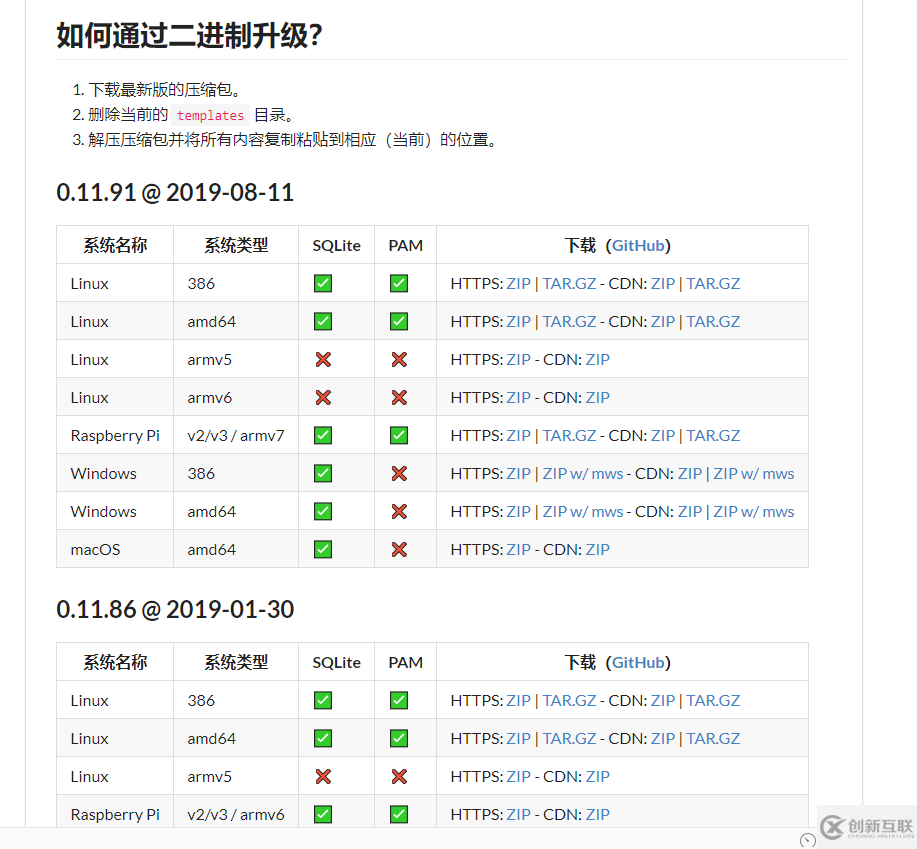Click green SQLite check icon for Windows 386
Screen dimensions: 917x849
pyautogui.click(x=322, y=473)
